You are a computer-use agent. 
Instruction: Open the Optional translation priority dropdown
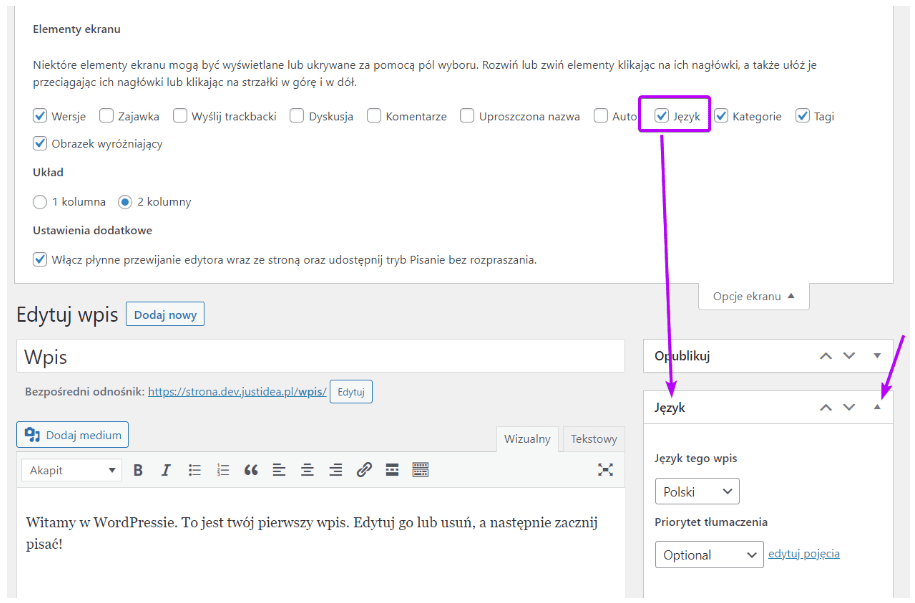709,555
